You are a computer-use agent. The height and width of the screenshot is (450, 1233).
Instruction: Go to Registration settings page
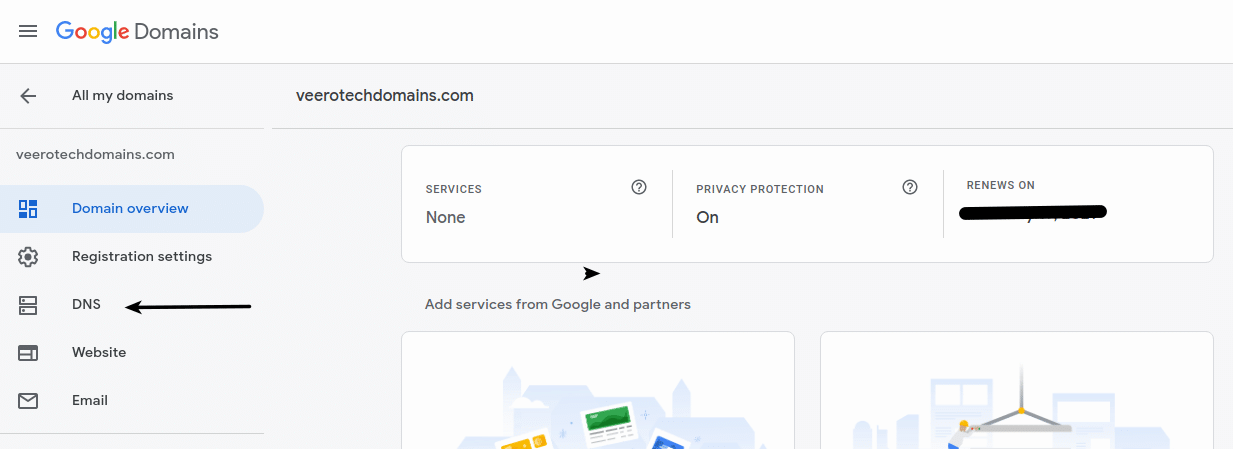pos(142,257)
